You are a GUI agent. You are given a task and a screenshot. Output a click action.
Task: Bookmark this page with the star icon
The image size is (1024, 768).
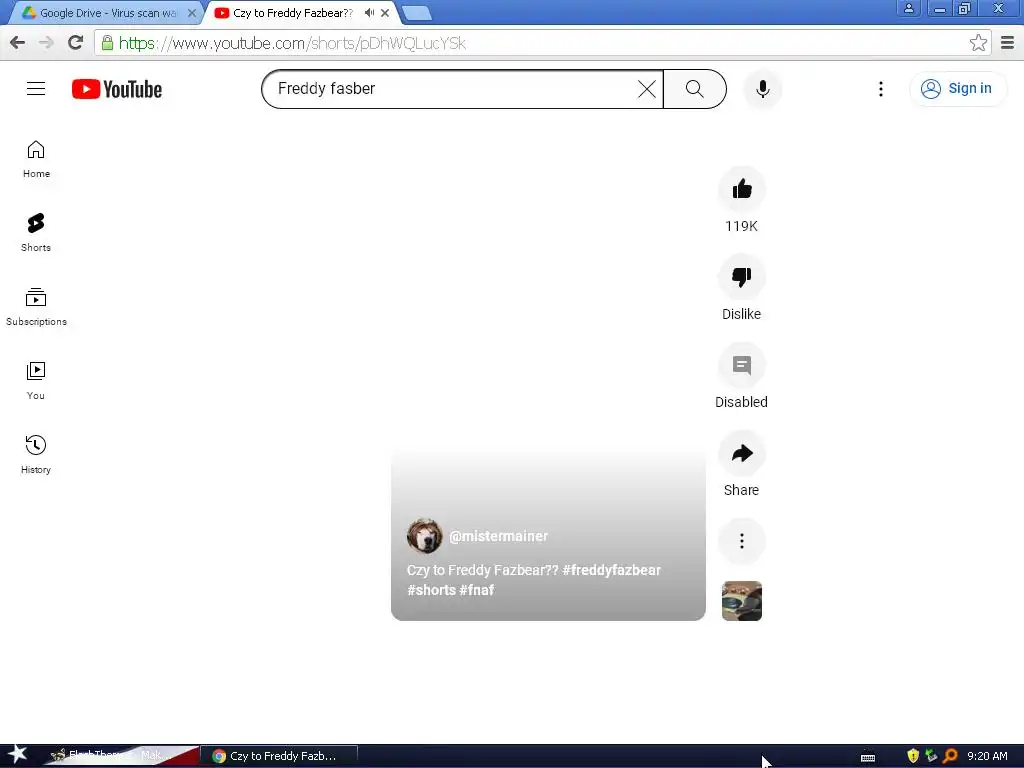978,43
